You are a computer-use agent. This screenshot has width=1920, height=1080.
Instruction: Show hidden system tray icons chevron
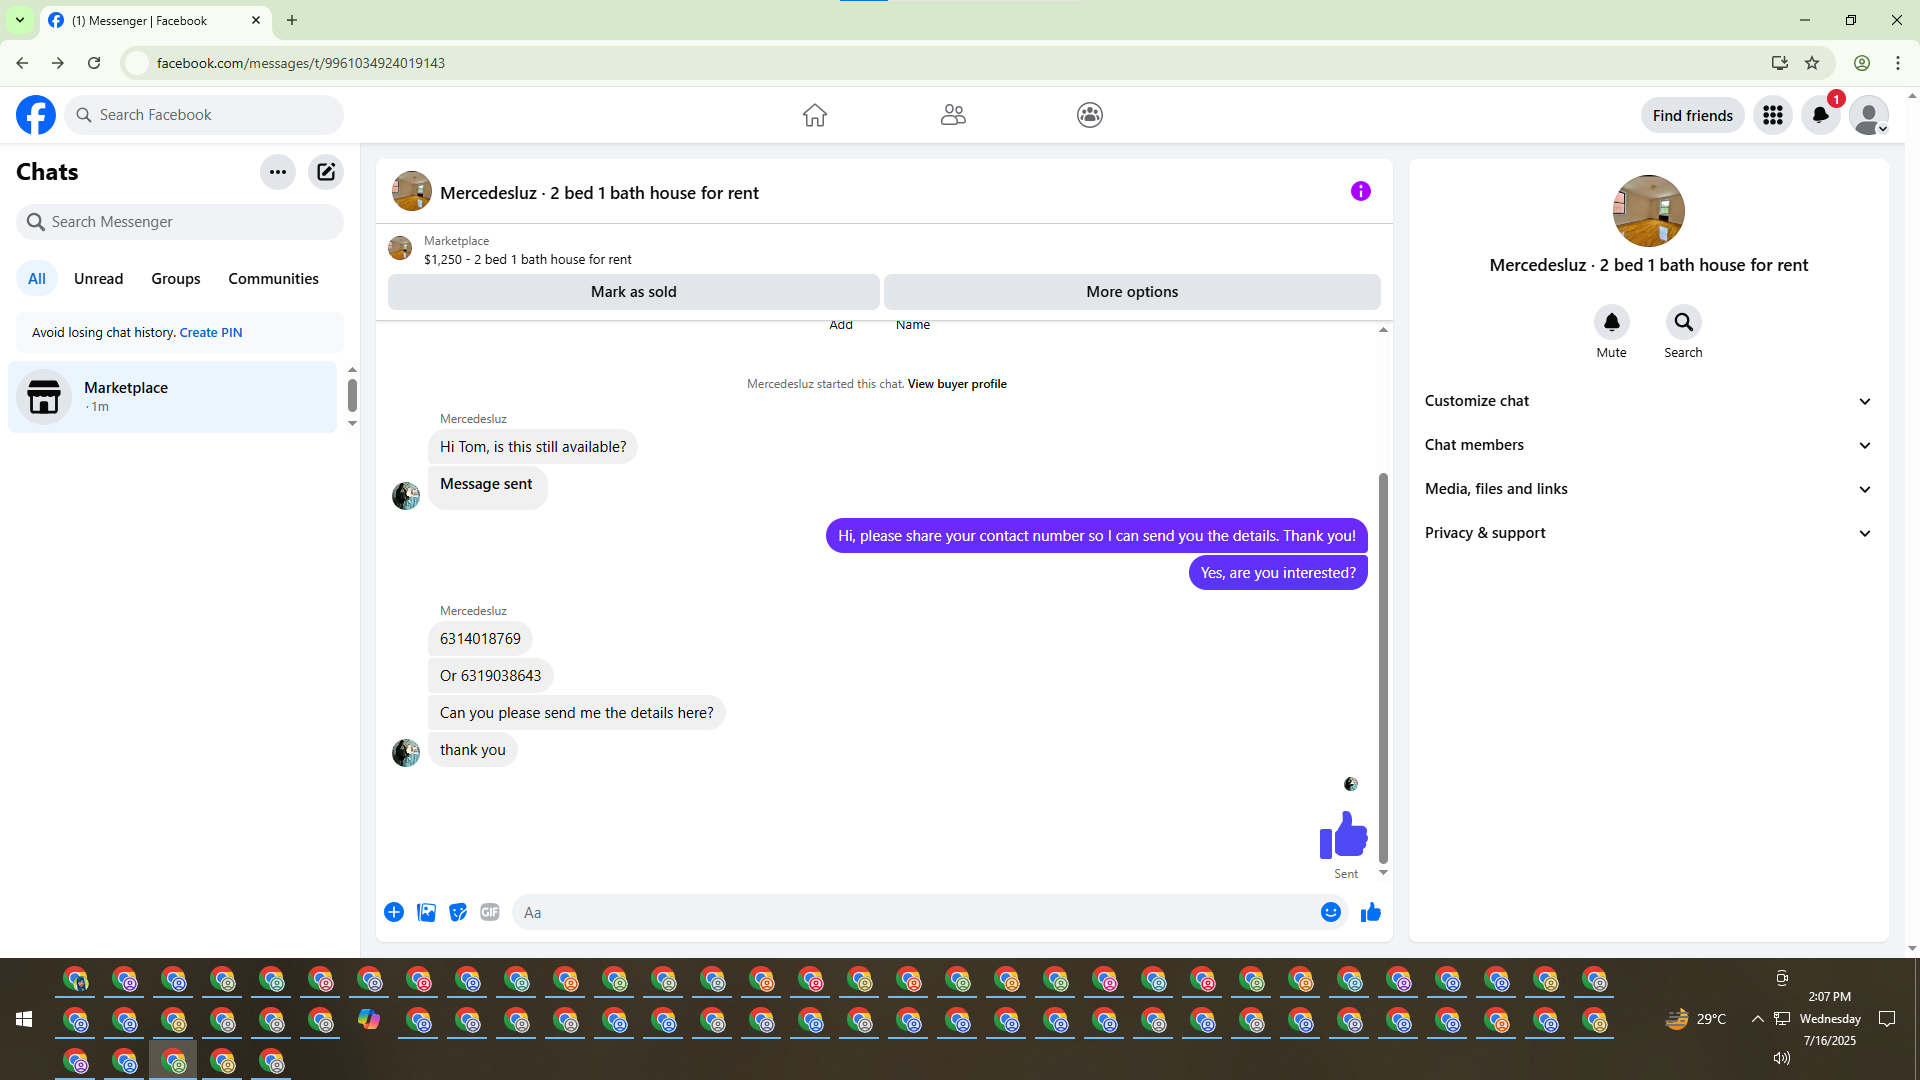1757,1019
